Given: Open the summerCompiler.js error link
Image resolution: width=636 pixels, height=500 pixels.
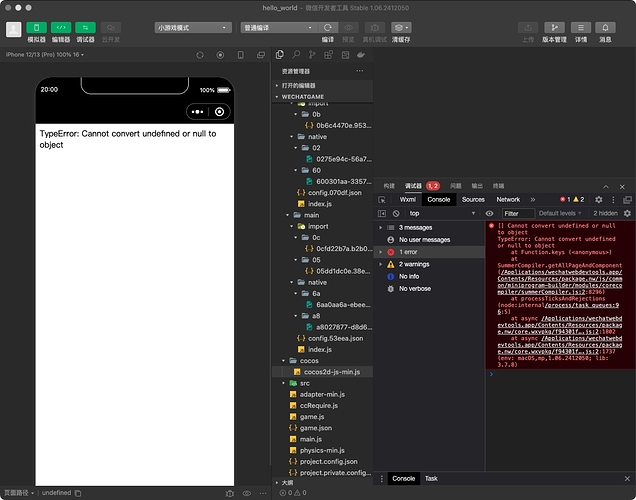Looking at the screenshot, I should point(560,282).
